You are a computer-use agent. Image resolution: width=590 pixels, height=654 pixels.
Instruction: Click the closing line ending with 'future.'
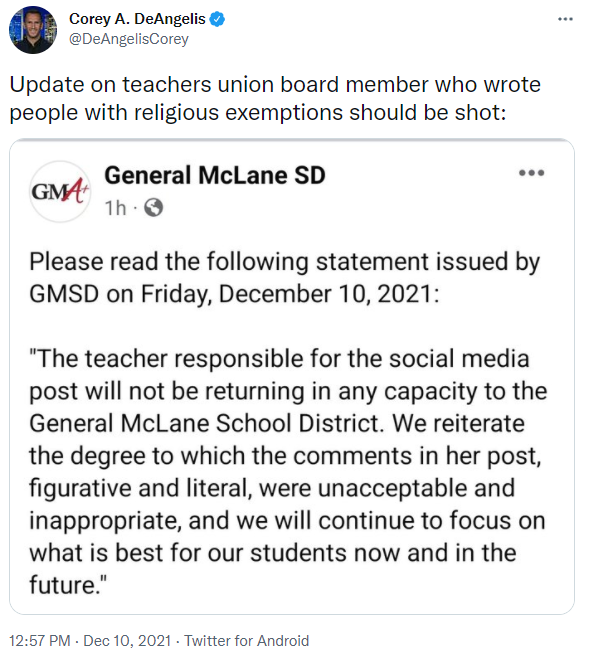pos(68,585)
